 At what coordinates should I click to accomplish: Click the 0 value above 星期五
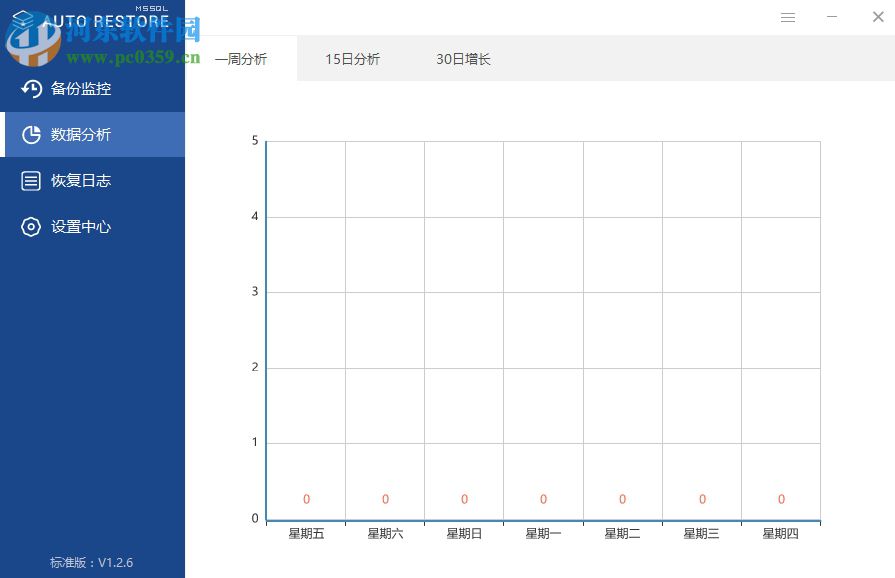click(x=307, y=499)
